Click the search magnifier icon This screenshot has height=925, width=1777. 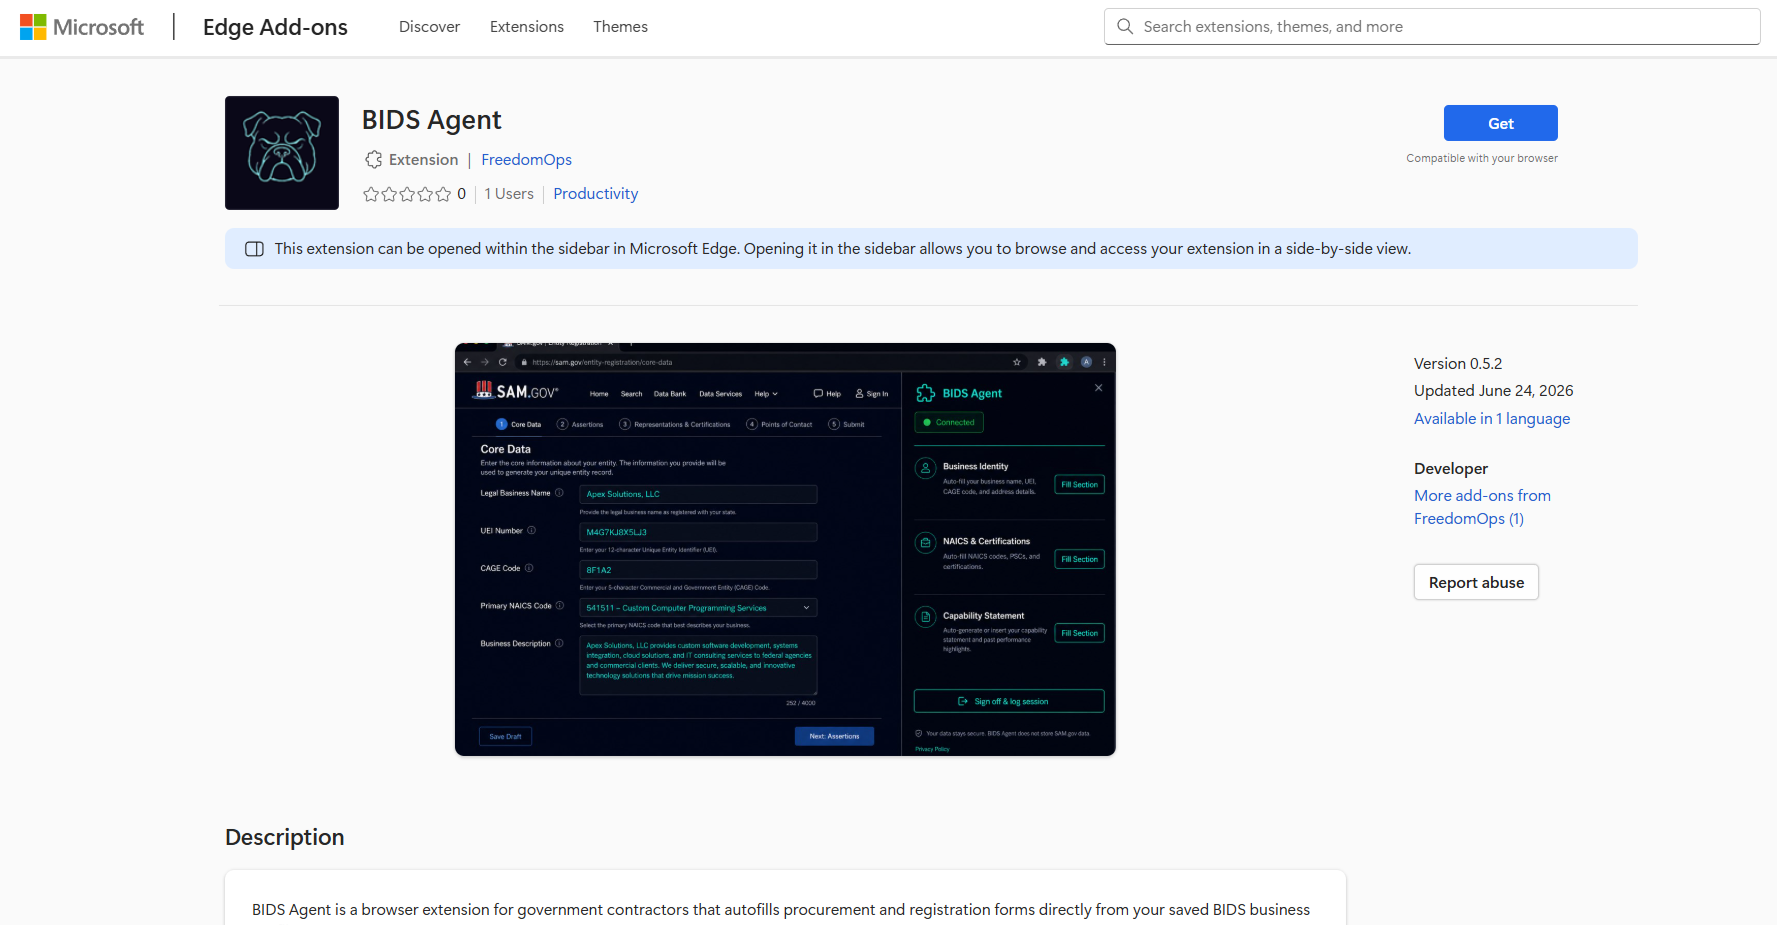point(1125,27)
